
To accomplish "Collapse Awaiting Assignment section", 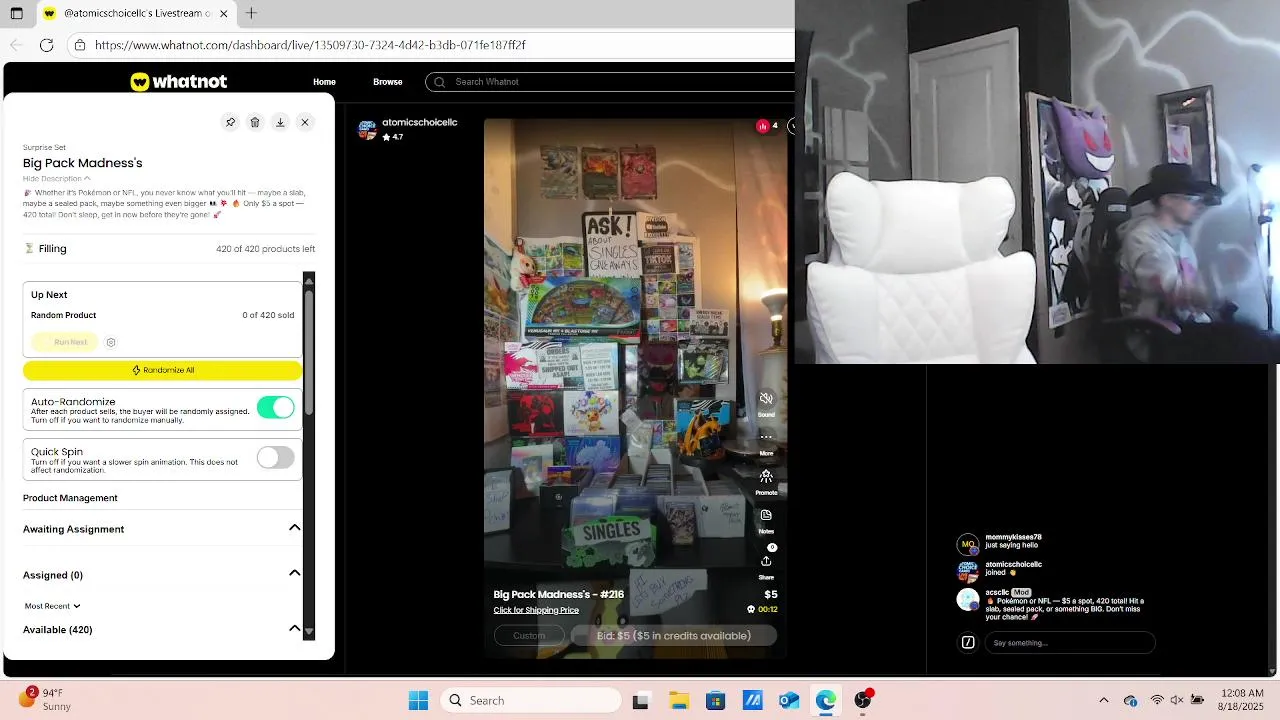I will (294, 528).
